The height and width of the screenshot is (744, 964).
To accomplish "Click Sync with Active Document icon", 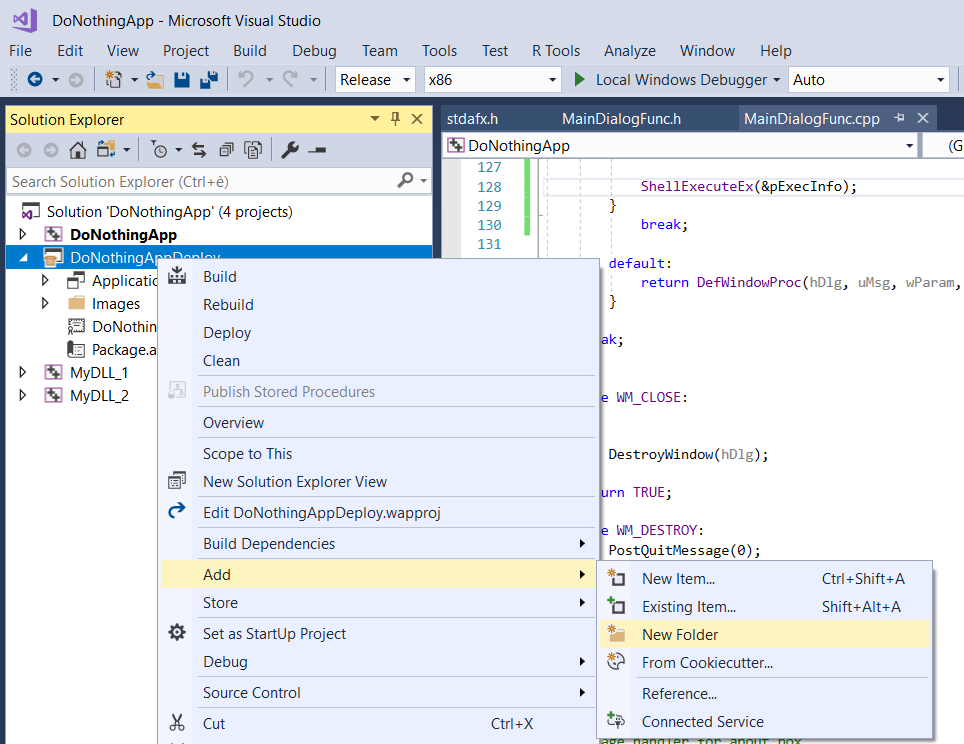I will click(x=199, y=150).
